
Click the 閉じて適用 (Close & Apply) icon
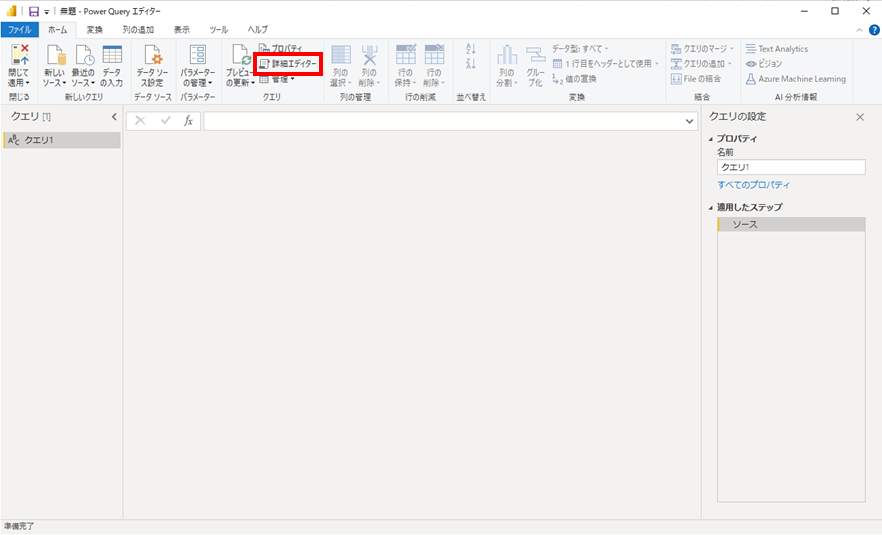19,58
